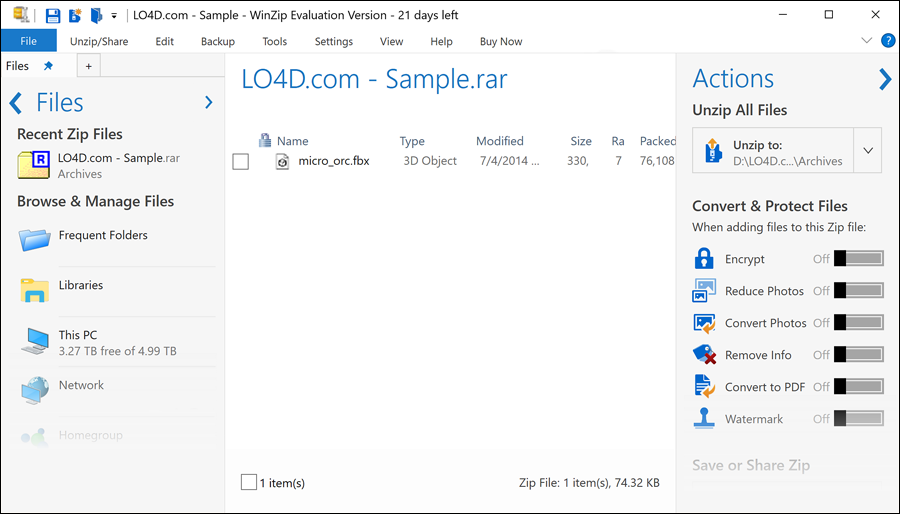Viewport: 900px width, 514px height.
Task: Select the micro_orc.fbx file name
Action: click(333, 161)
